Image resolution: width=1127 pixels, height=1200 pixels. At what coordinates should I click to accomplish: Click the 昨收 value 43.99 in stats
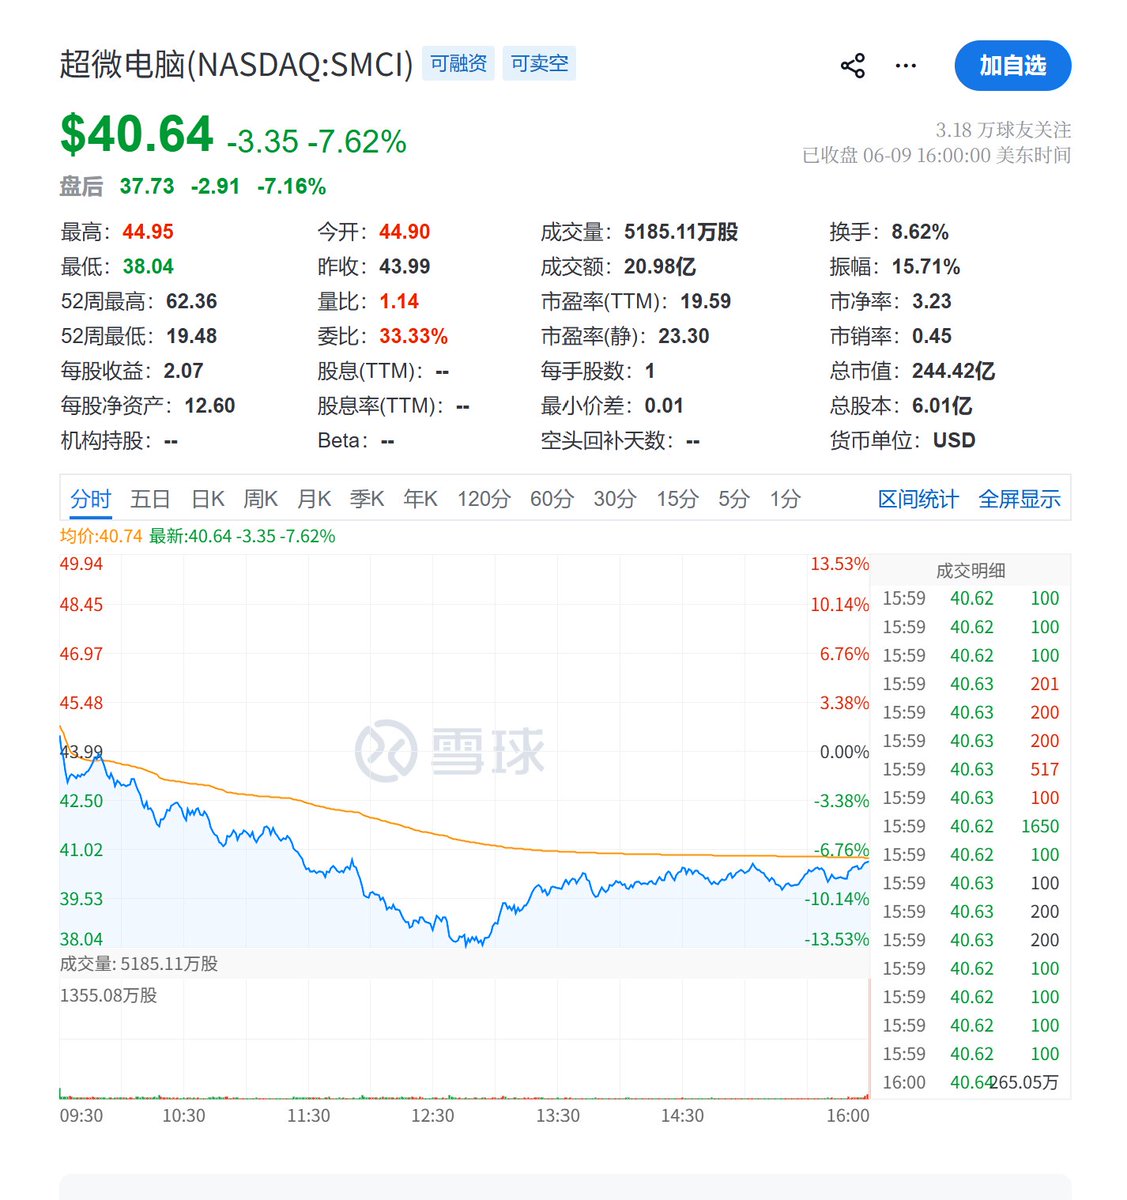click(x=405, y=267)
